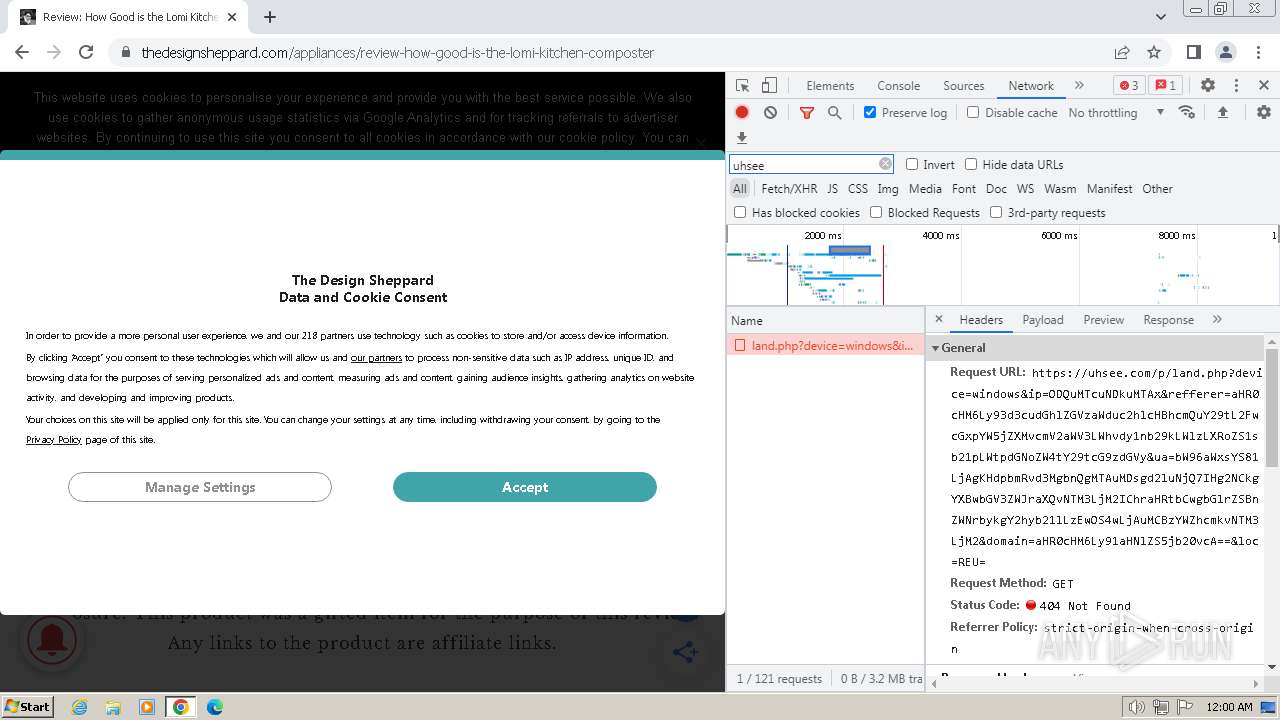This screenshot has height=720, width=1280.
Task: Click the error count badge showing 3
Action: (1129, 86)
